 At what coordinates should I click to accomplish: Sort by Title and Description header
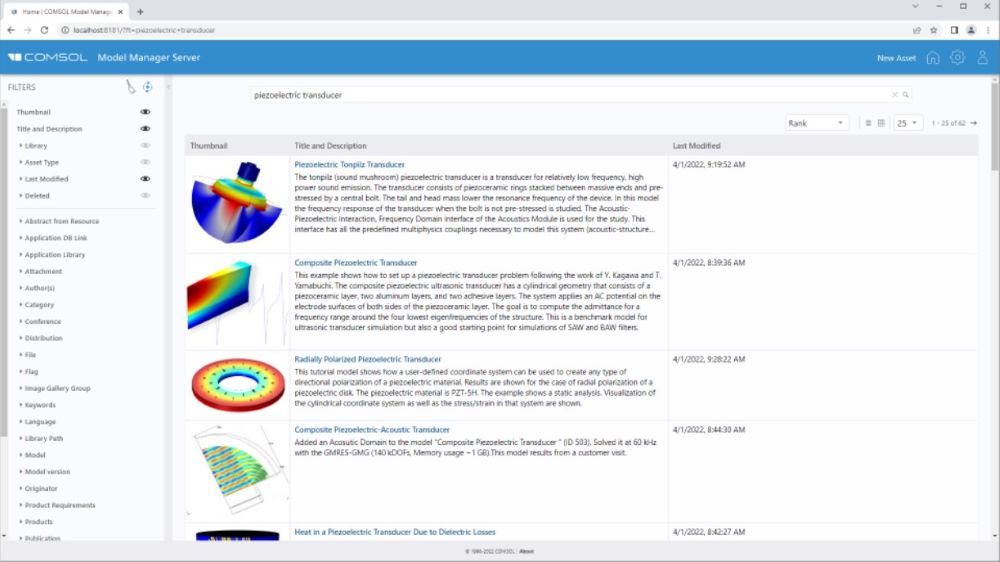click(330, 145)
